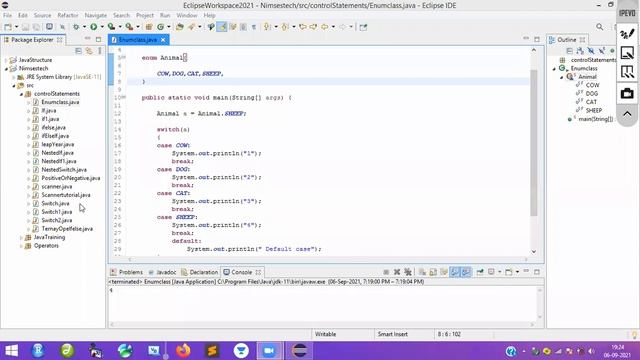Click the Firefox icon in the taskbar
Viewport: 640px width, 360px height.
coord(183,351)
